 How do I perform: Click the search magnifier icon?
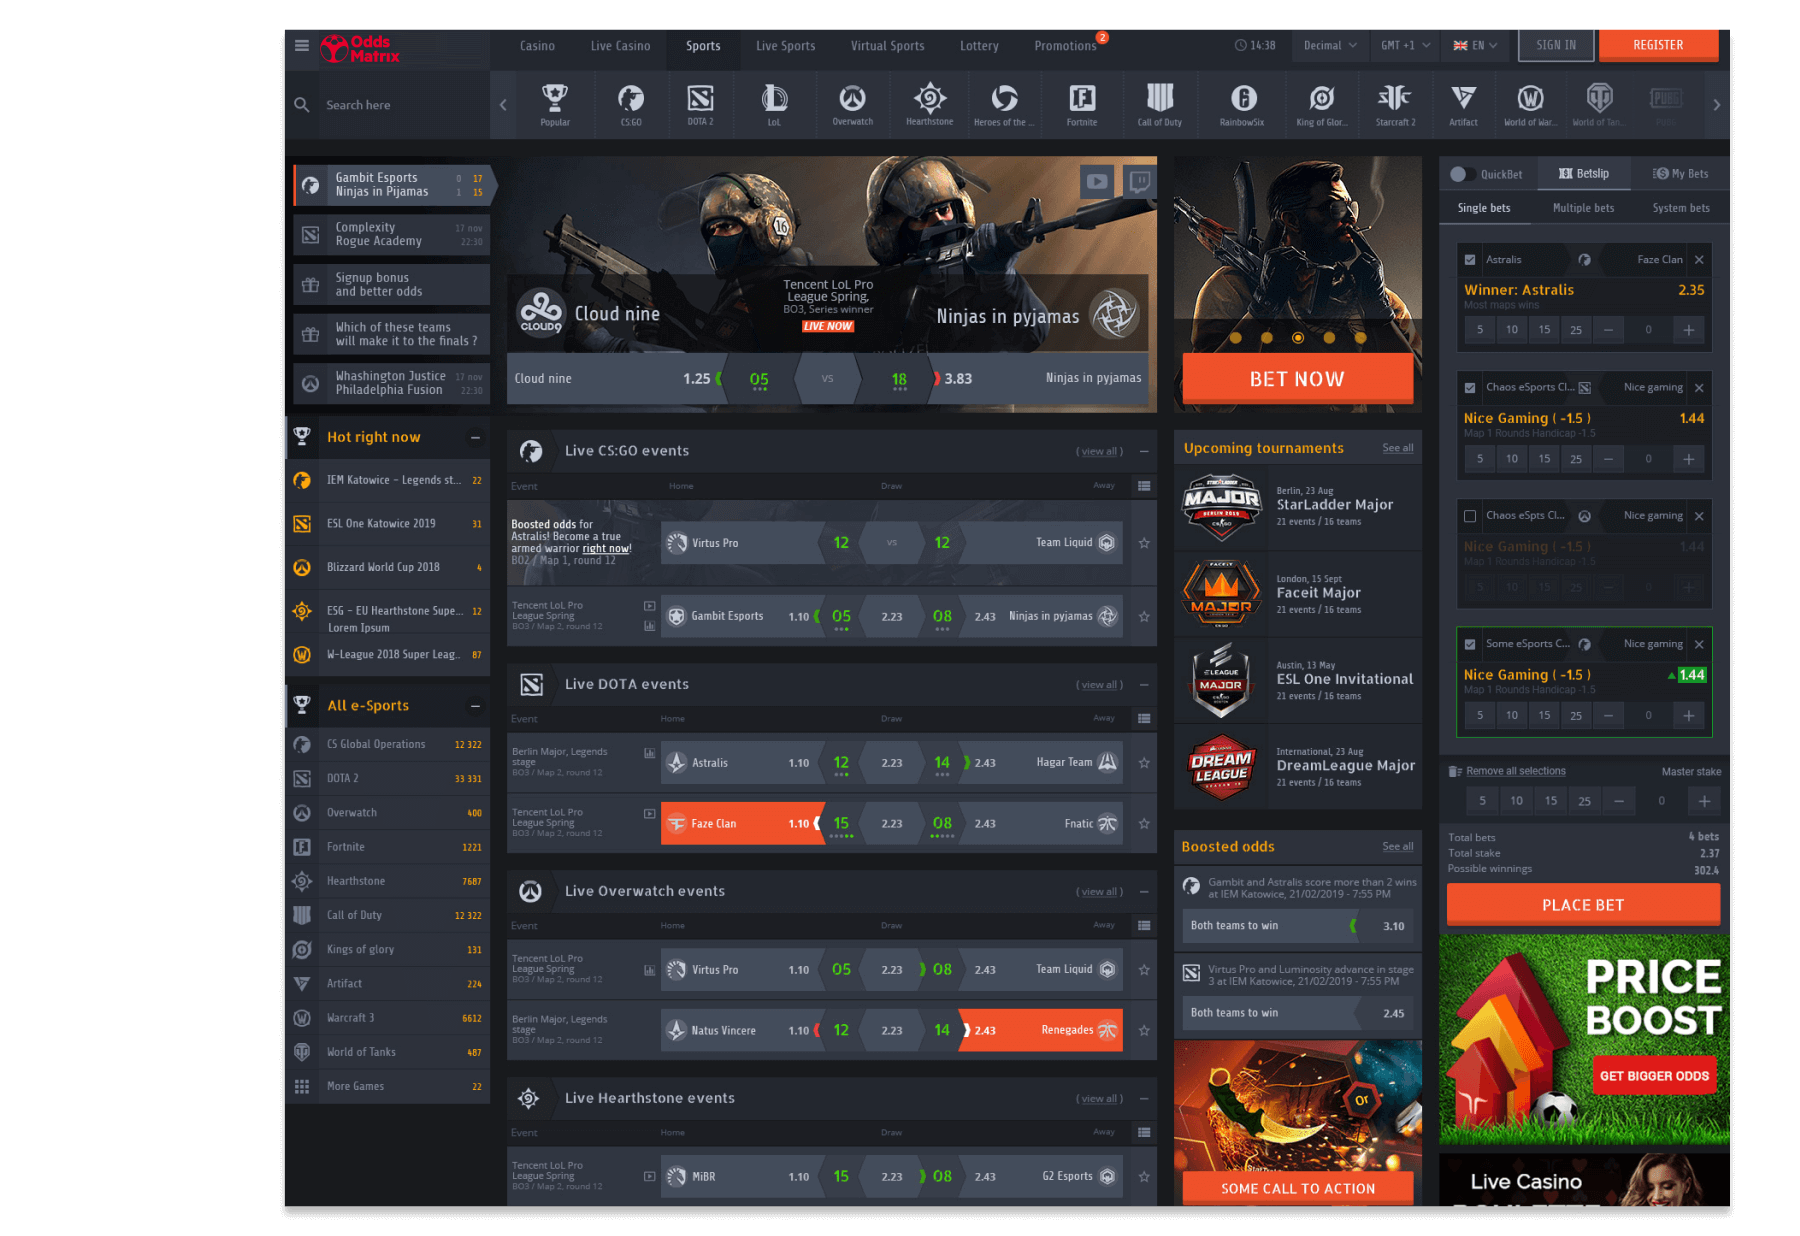pos(301,104)
